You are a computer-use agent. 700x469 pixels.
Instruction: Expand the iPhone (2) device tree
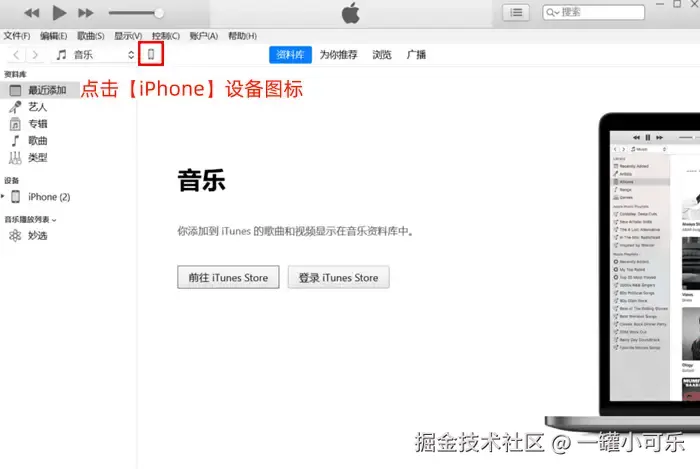pyautogui.click(x=3, y=196)
